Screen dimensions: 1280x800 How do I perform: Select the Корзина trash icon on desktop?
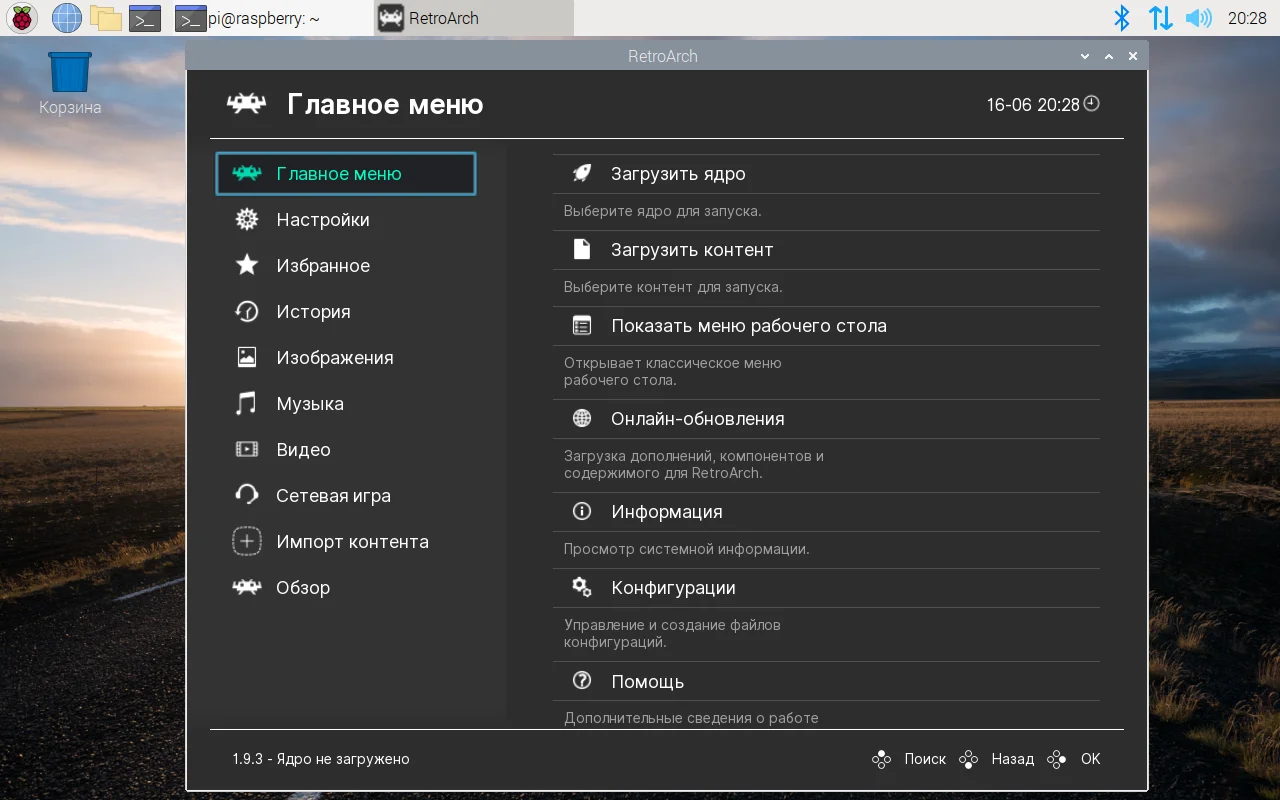(x=70, y=83)
